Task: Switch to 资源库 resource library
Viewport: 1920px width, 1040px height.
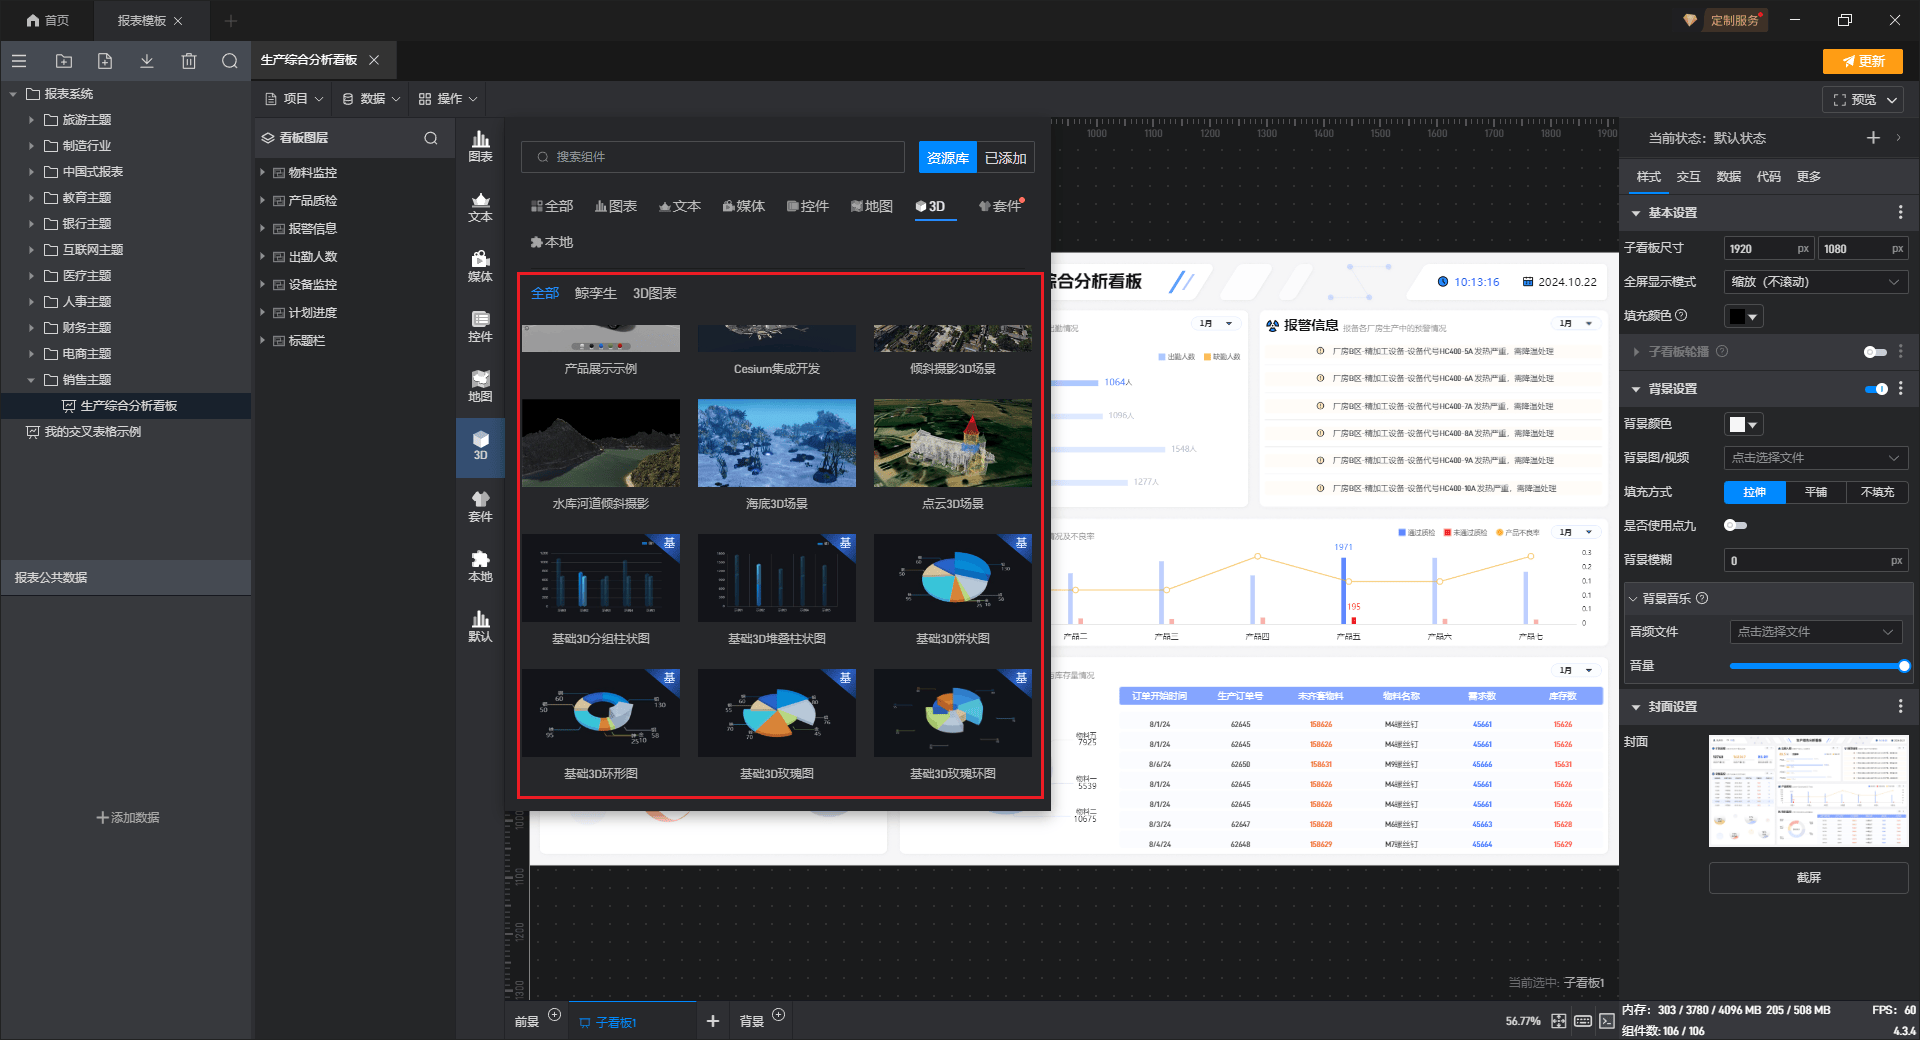Action: pyautogui.click(x=947, y=158)
